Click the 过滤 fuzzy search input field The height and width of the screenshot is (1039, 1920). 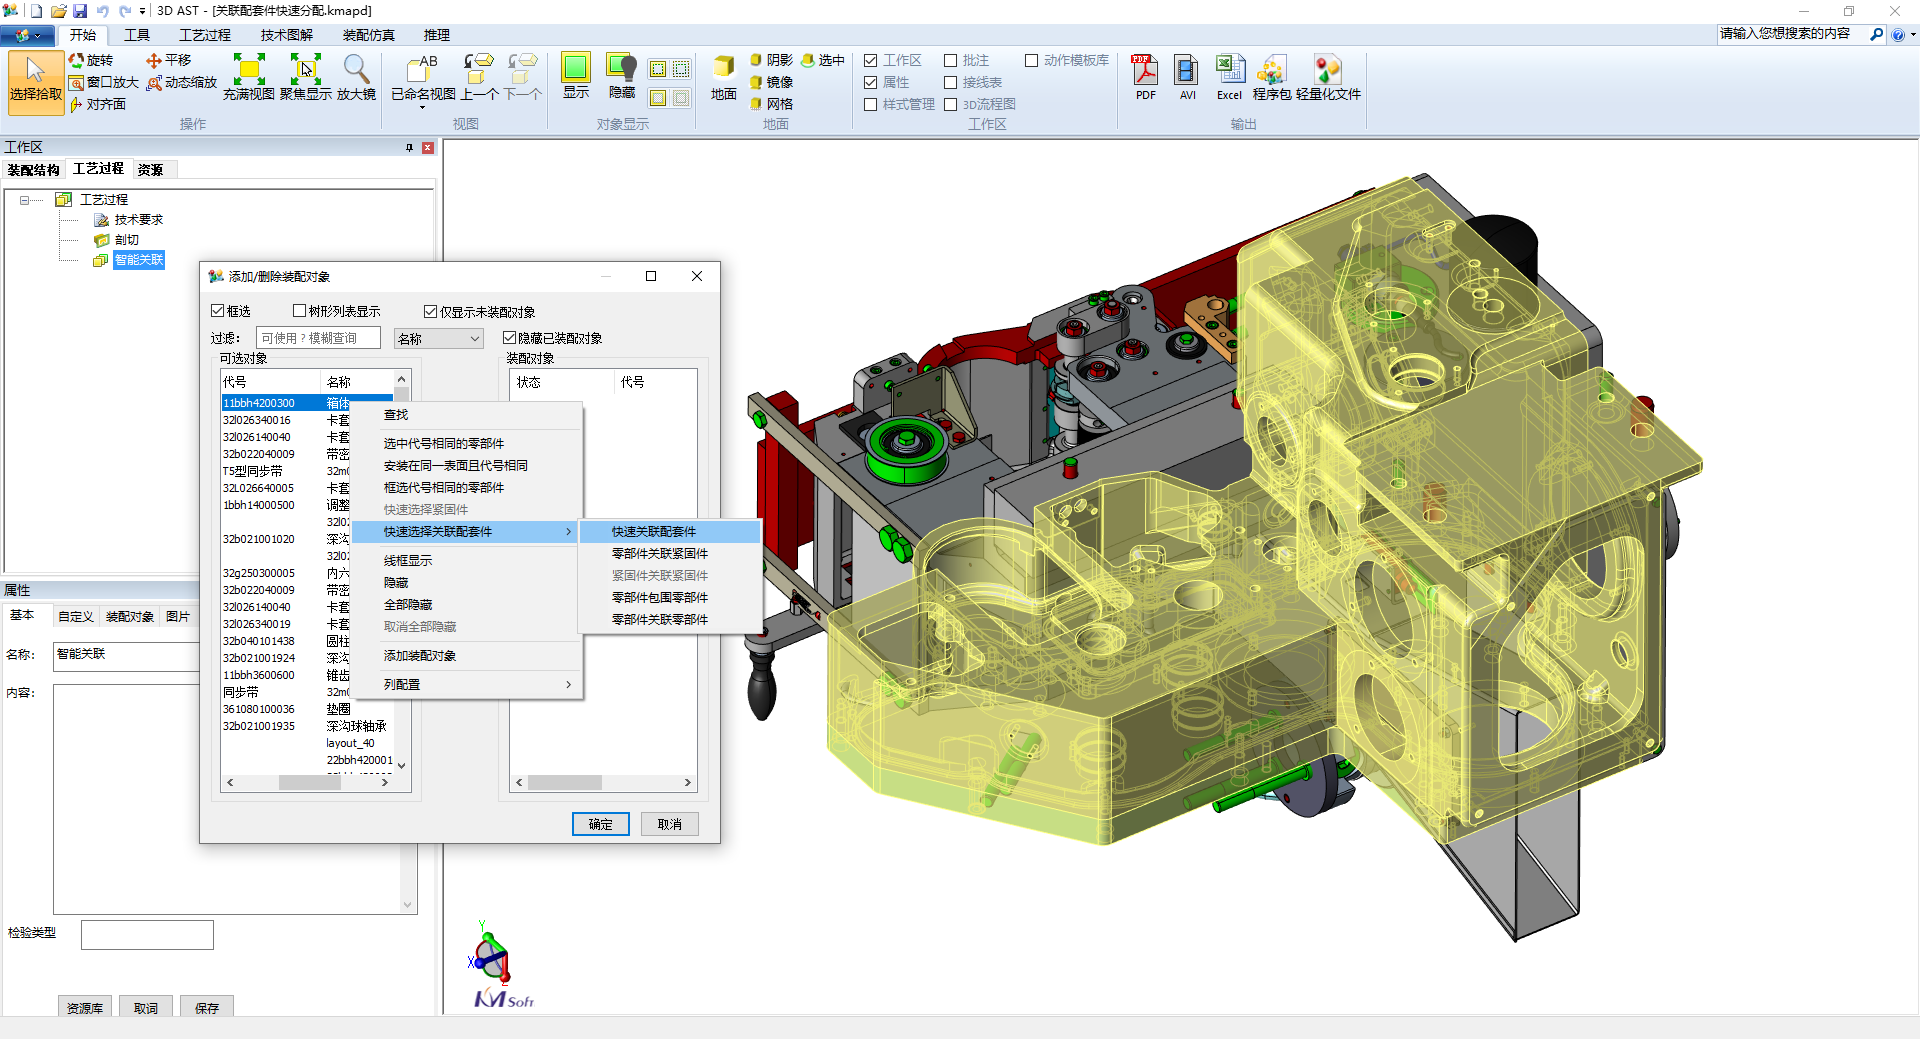pyautogui.click(x=317, y=338)
